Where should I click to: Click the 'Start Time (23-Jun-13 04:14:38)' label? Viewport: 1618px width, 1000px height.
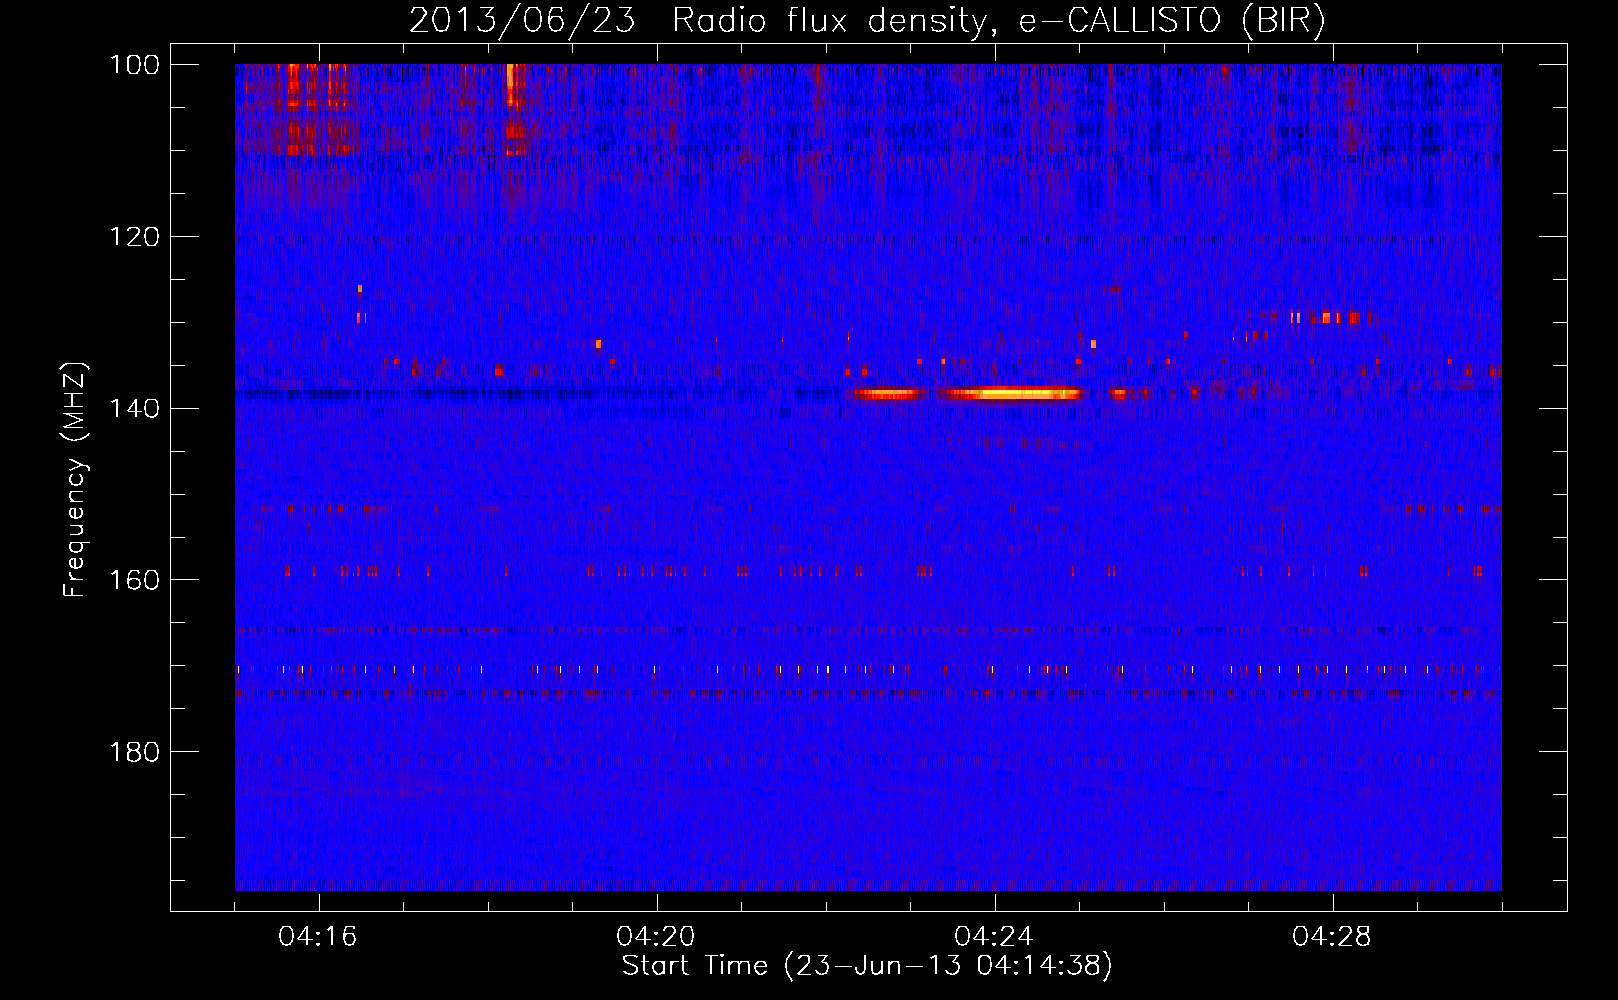click(867, 966)
